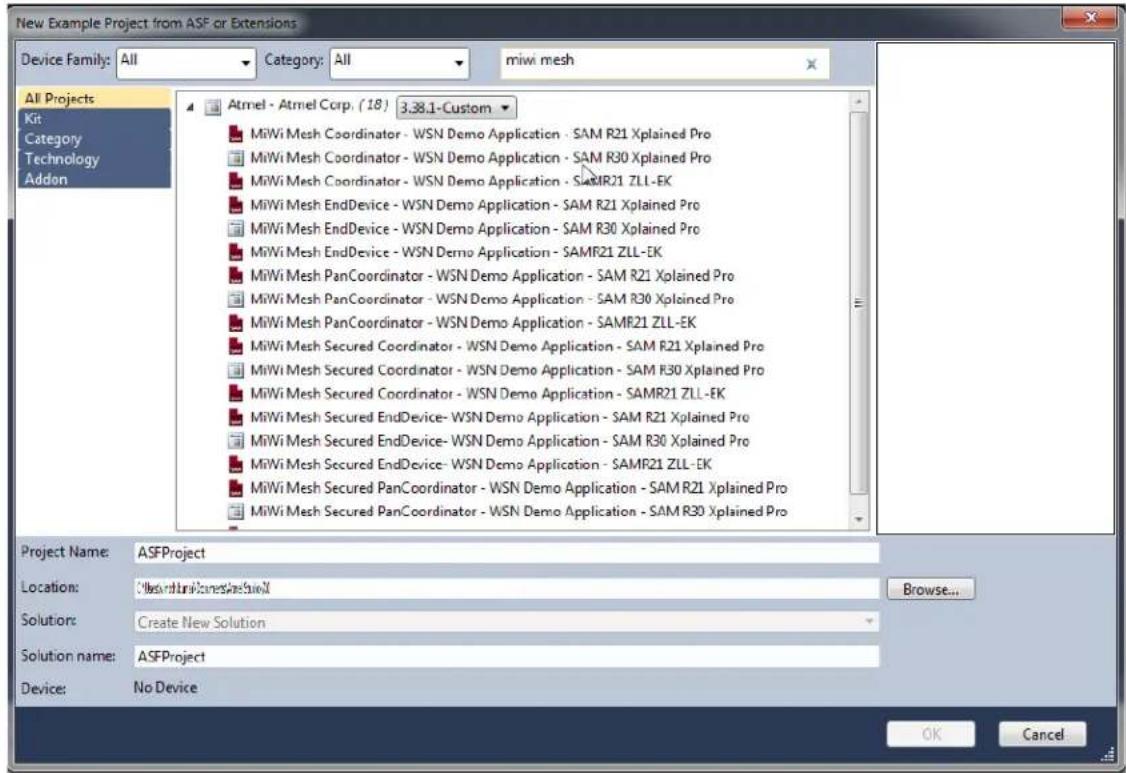The height and width of the screenshot is (773, 1126).
Task: Click icon beside Secured PanCoordinator SAM R30 Xplained Pro
Action: [x=236, y=512]
